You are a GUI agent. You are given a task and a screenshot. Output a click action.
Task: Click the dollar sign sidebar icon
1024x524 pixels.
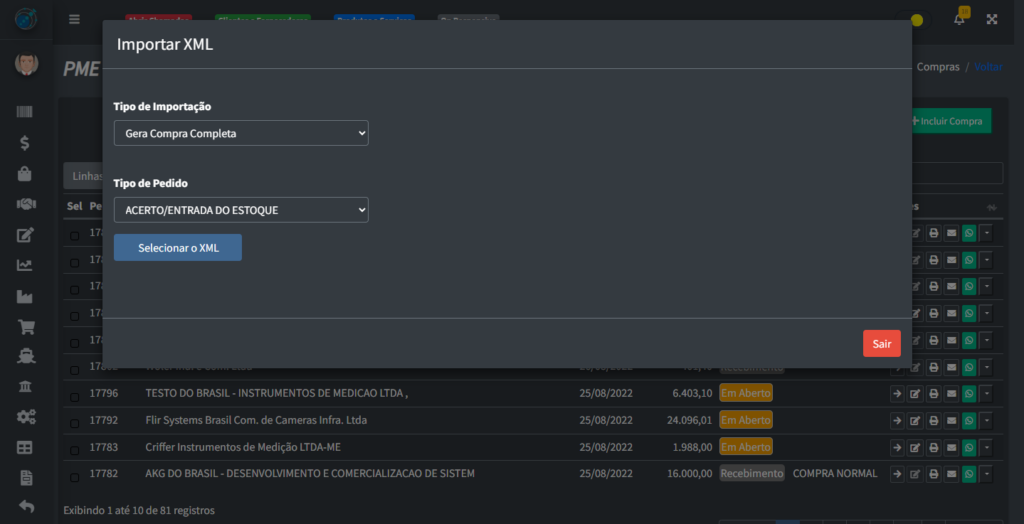click(26, 143)
